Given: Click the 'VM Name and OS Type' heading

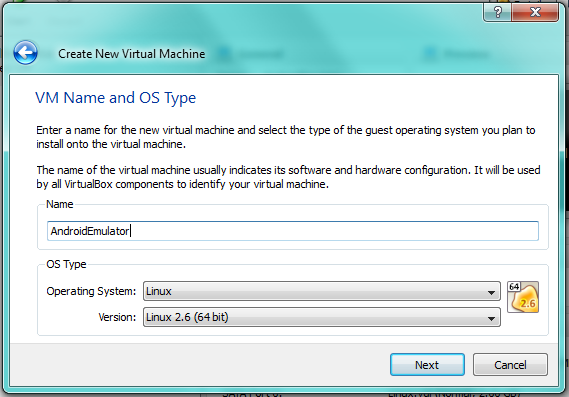Looking at the screenshot, I should pos(115,98).
